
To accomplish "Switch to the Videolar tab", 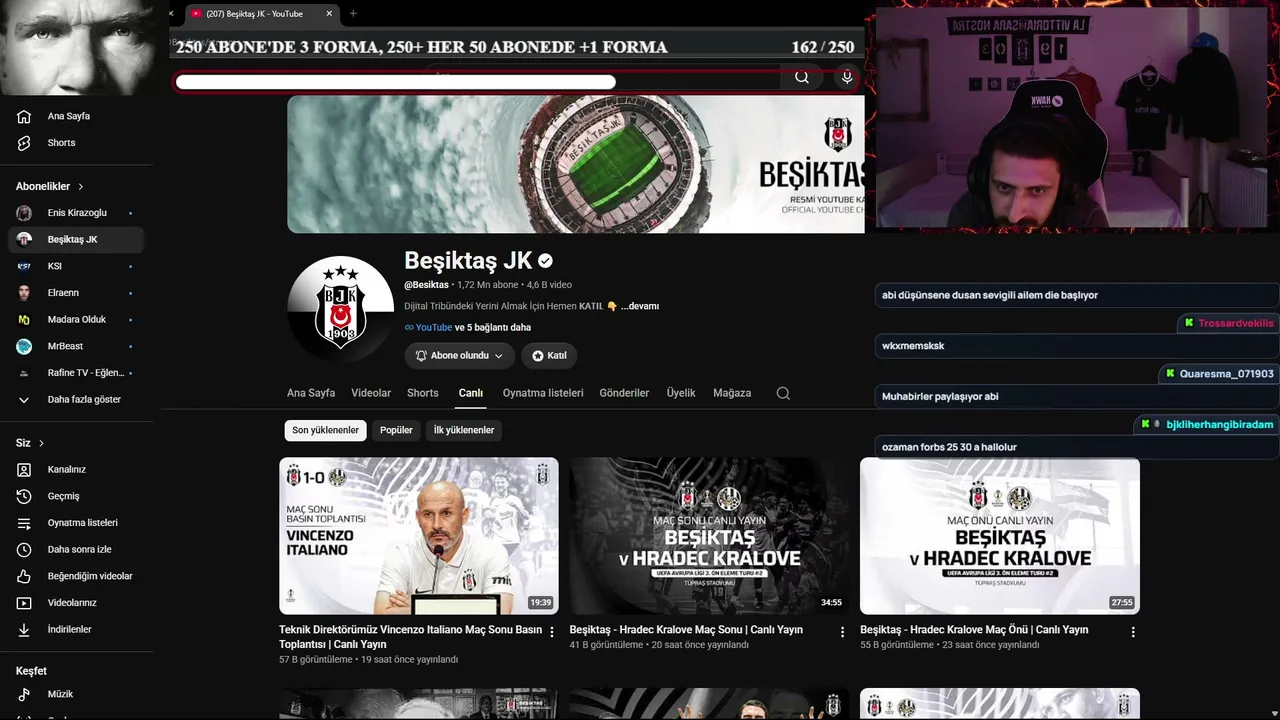I will click(371, 393).
